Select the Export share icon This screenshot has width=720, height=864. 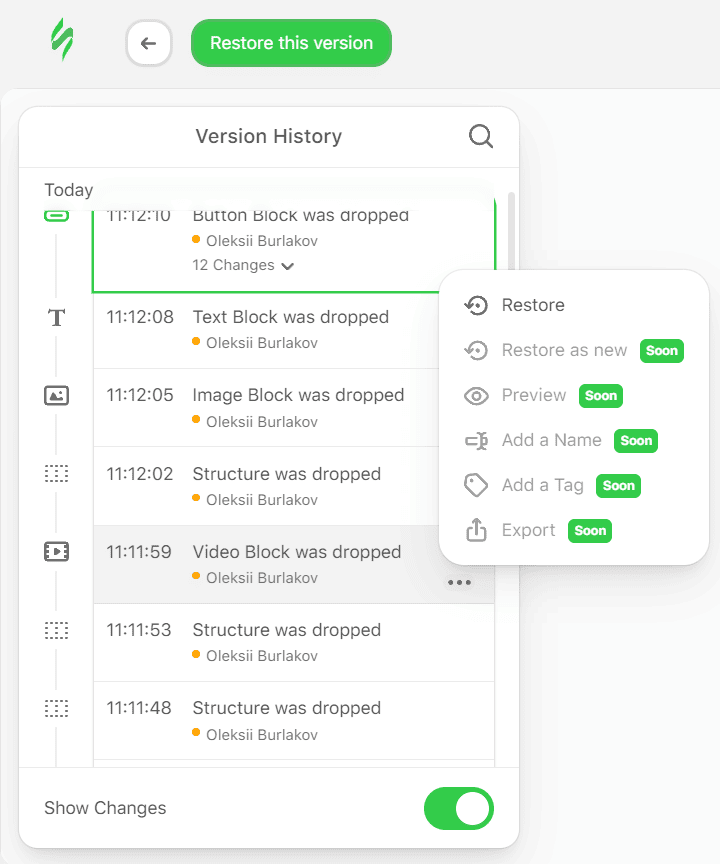[x=477, y=530]
